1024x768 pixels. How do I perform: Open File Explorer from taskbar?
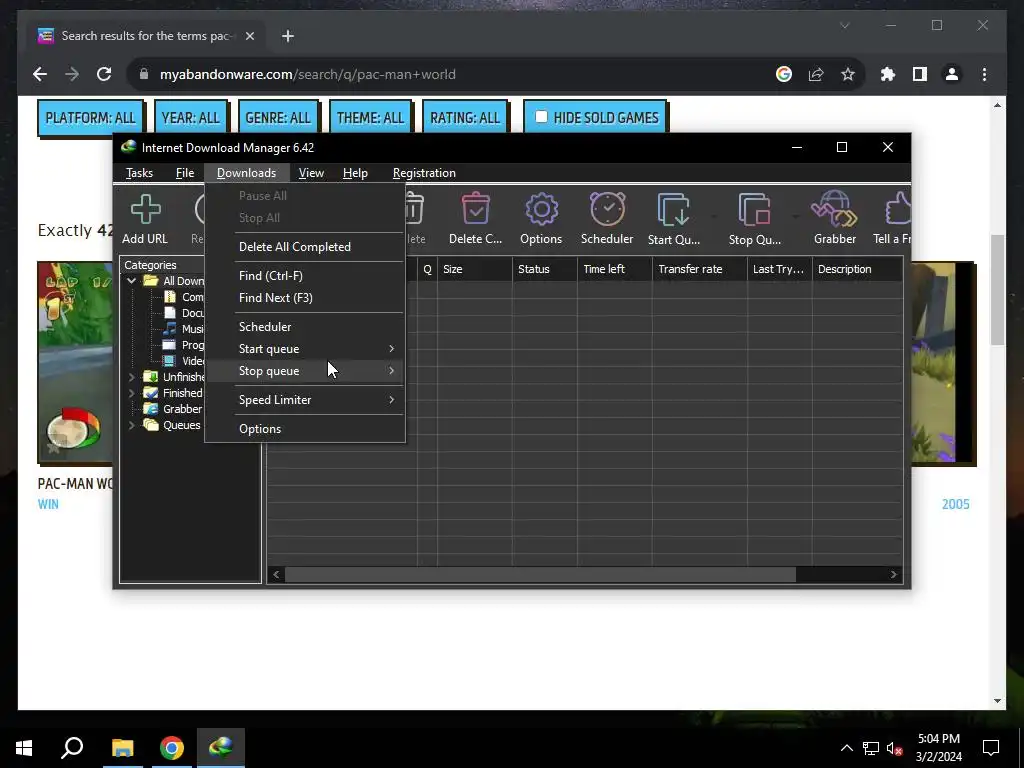click(122, 748)
